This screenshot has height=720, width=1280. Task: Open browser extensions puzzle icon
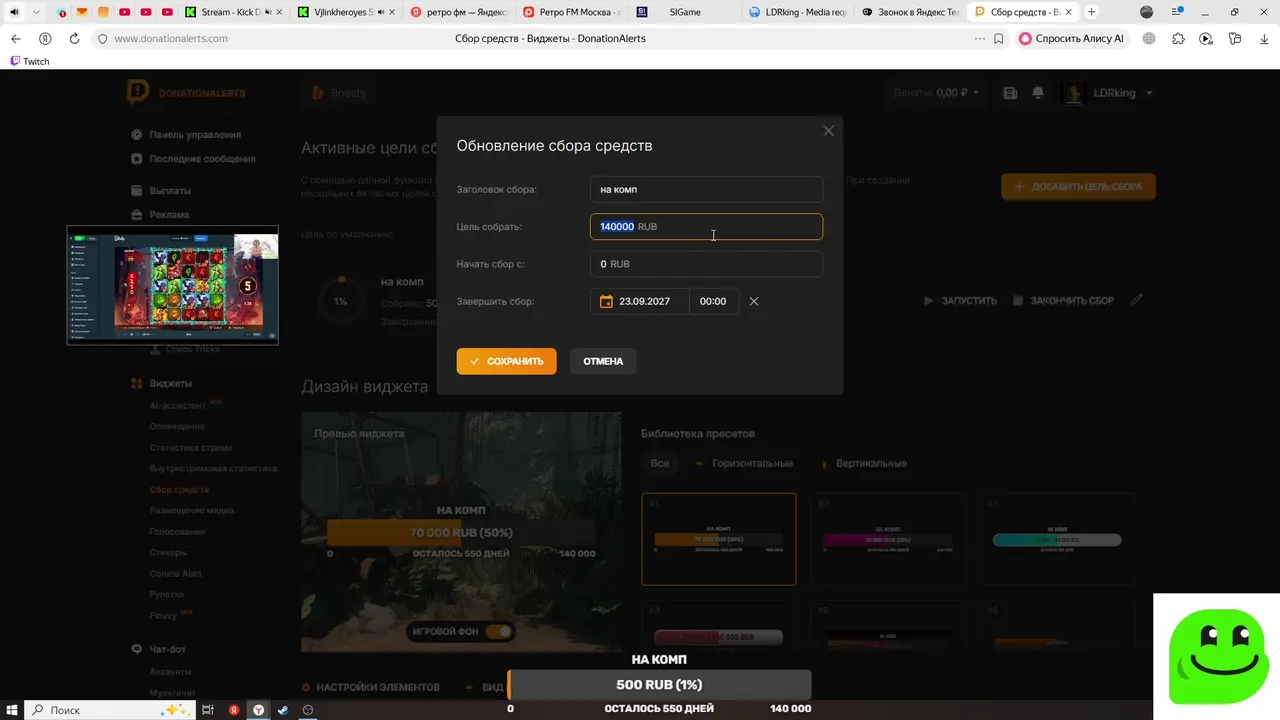tap(1178, 38)
